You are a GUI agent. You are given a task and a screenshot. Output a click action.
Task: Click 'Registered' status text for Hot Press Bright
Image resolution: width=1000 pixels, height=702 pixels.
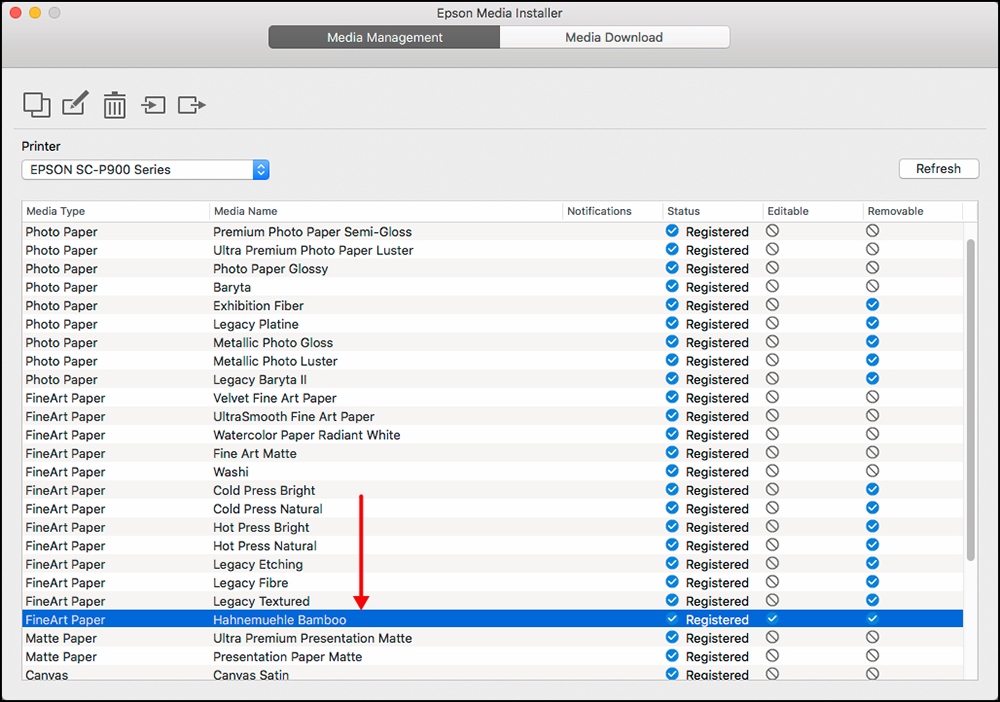pos(717,528)
